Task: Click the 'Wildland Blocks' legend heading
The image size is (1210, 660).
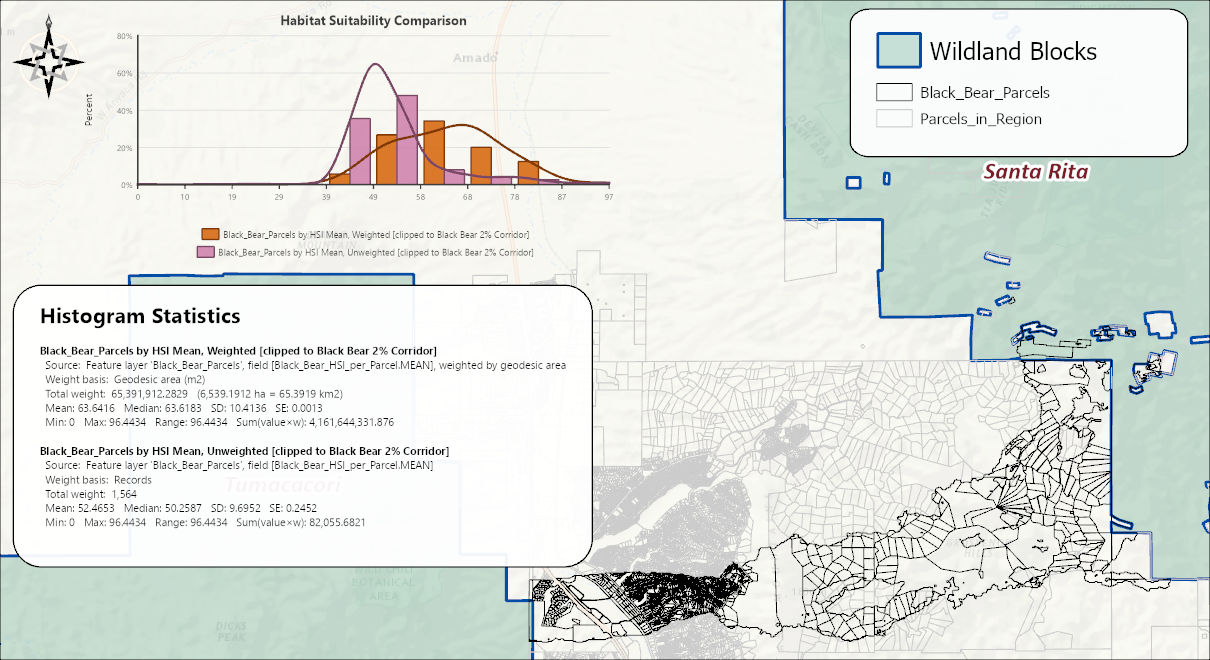Action: 1013,51
